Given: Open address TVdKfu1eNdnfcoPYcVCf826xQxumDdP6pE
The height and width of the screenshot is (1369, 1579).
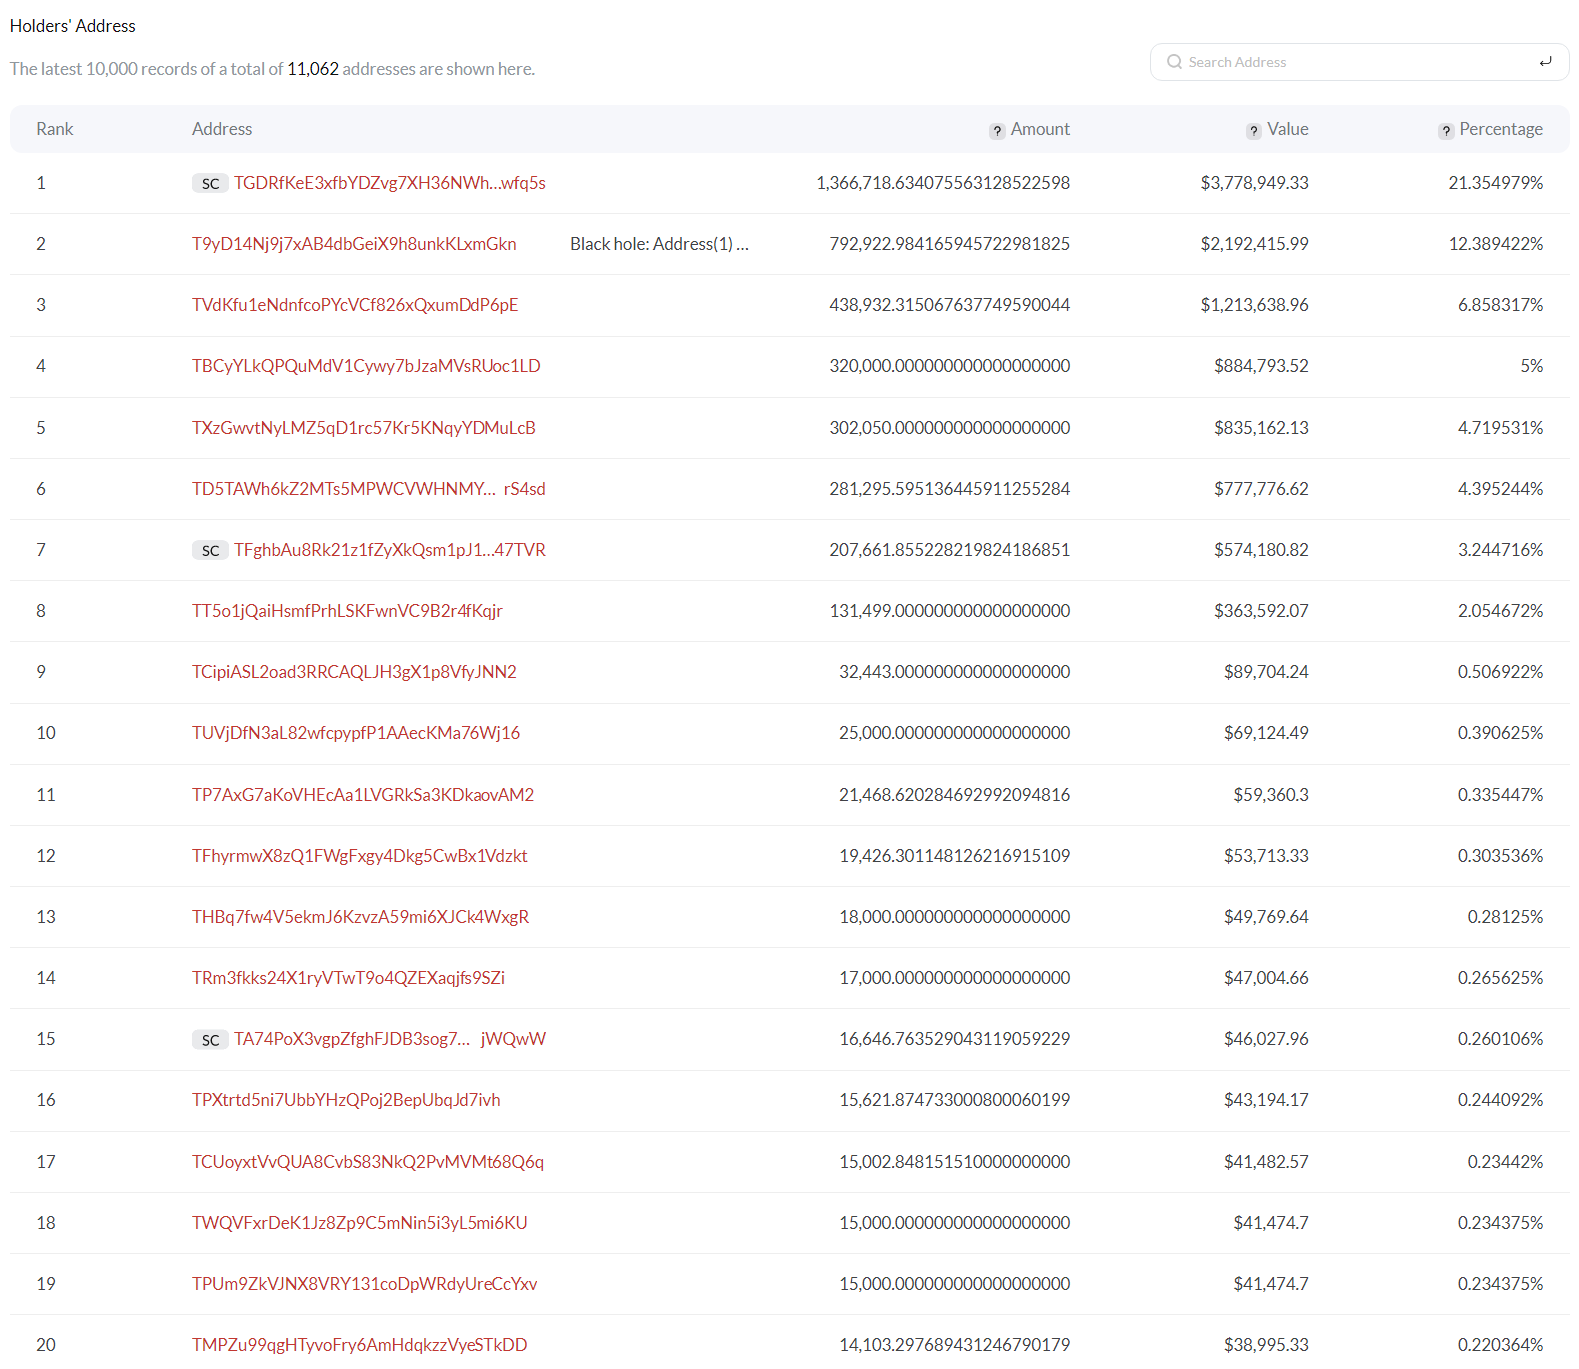Looking at the screenshot, I should [355, 305].
